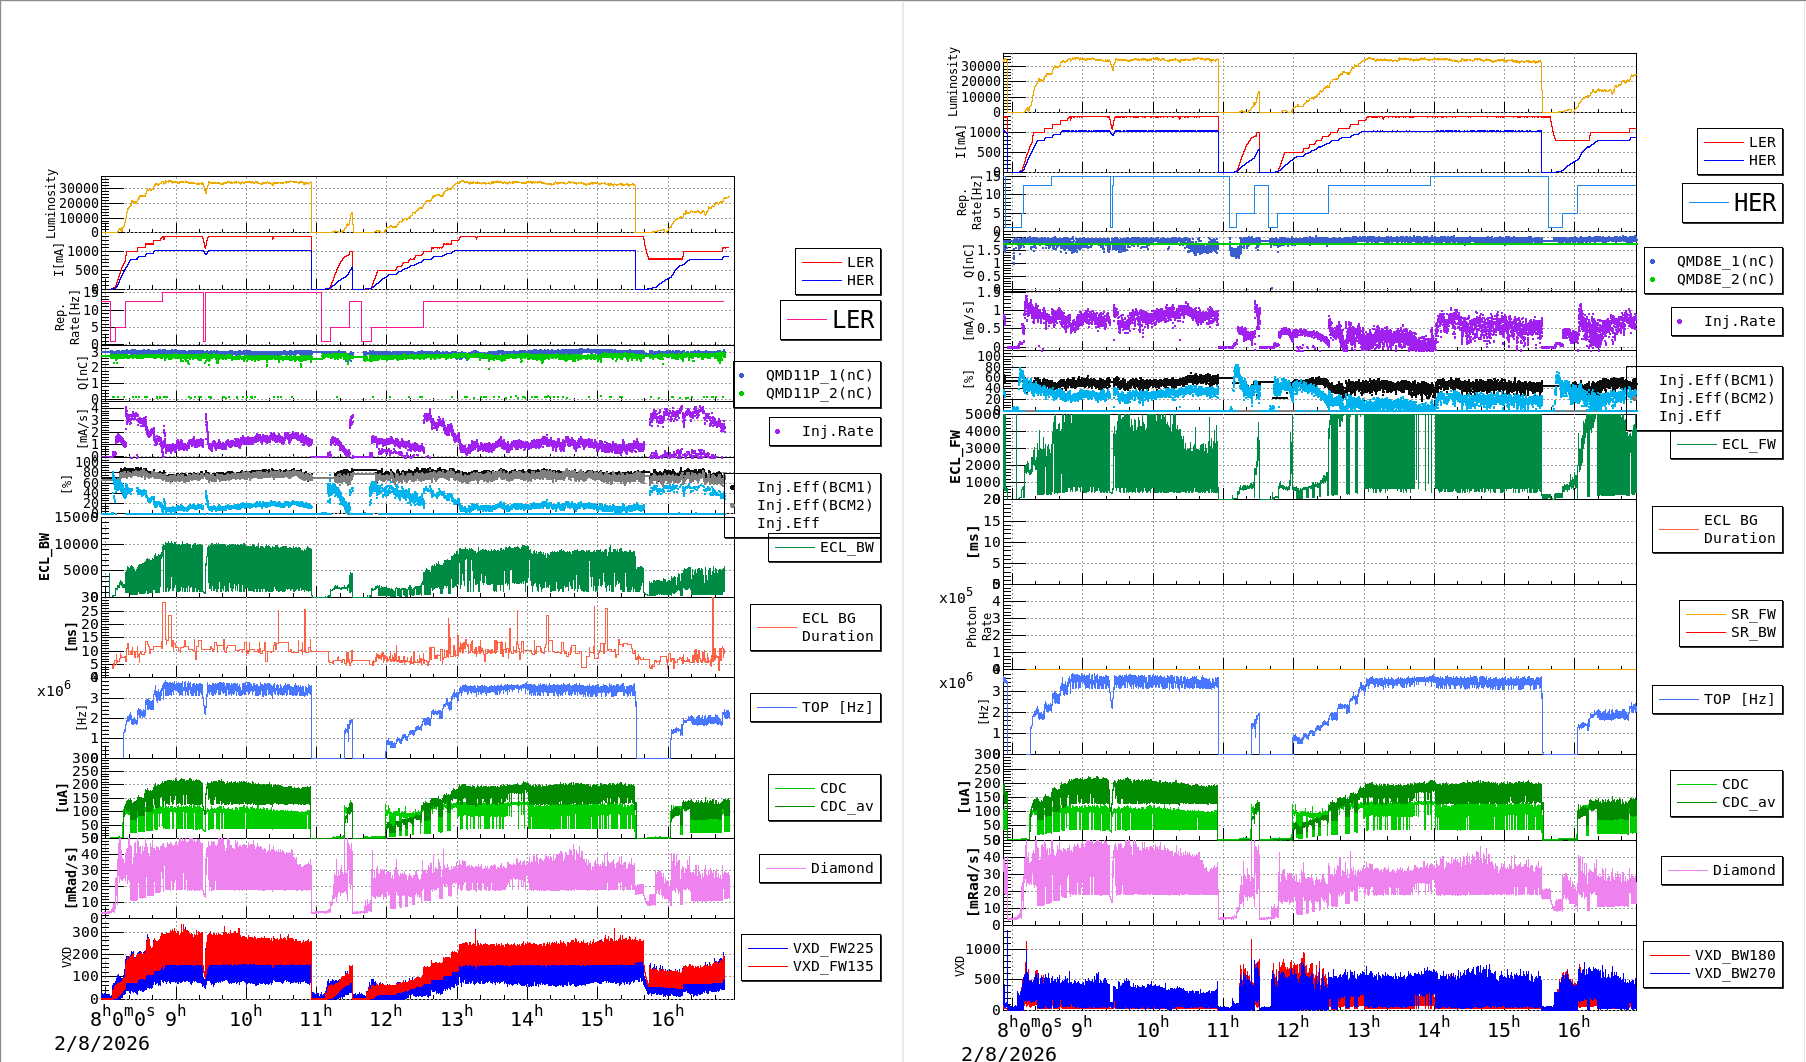Click the Photon Rate axis label
This screenshot has width=1806, height=1062.
(979, 628)
